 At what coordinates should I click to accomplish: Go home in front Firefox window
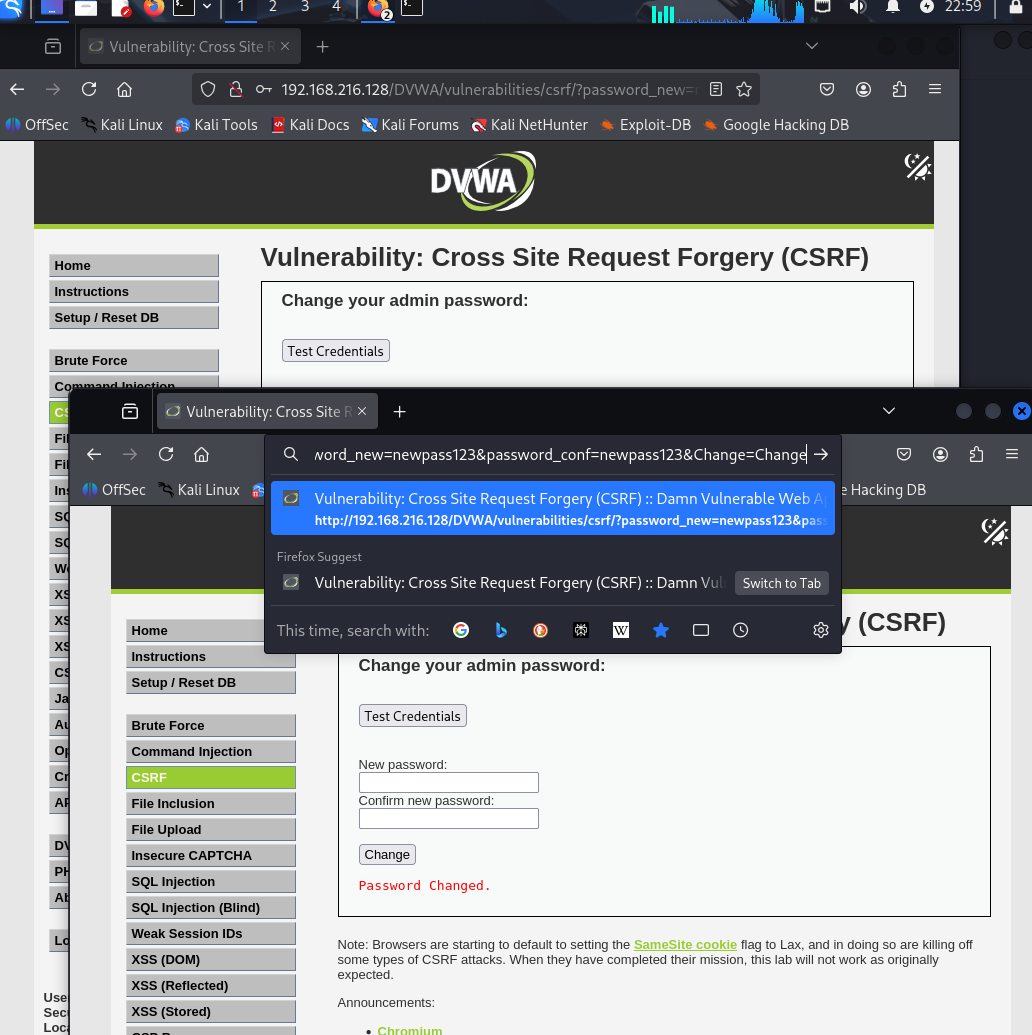pyautogui.click(x=201, y=454)
